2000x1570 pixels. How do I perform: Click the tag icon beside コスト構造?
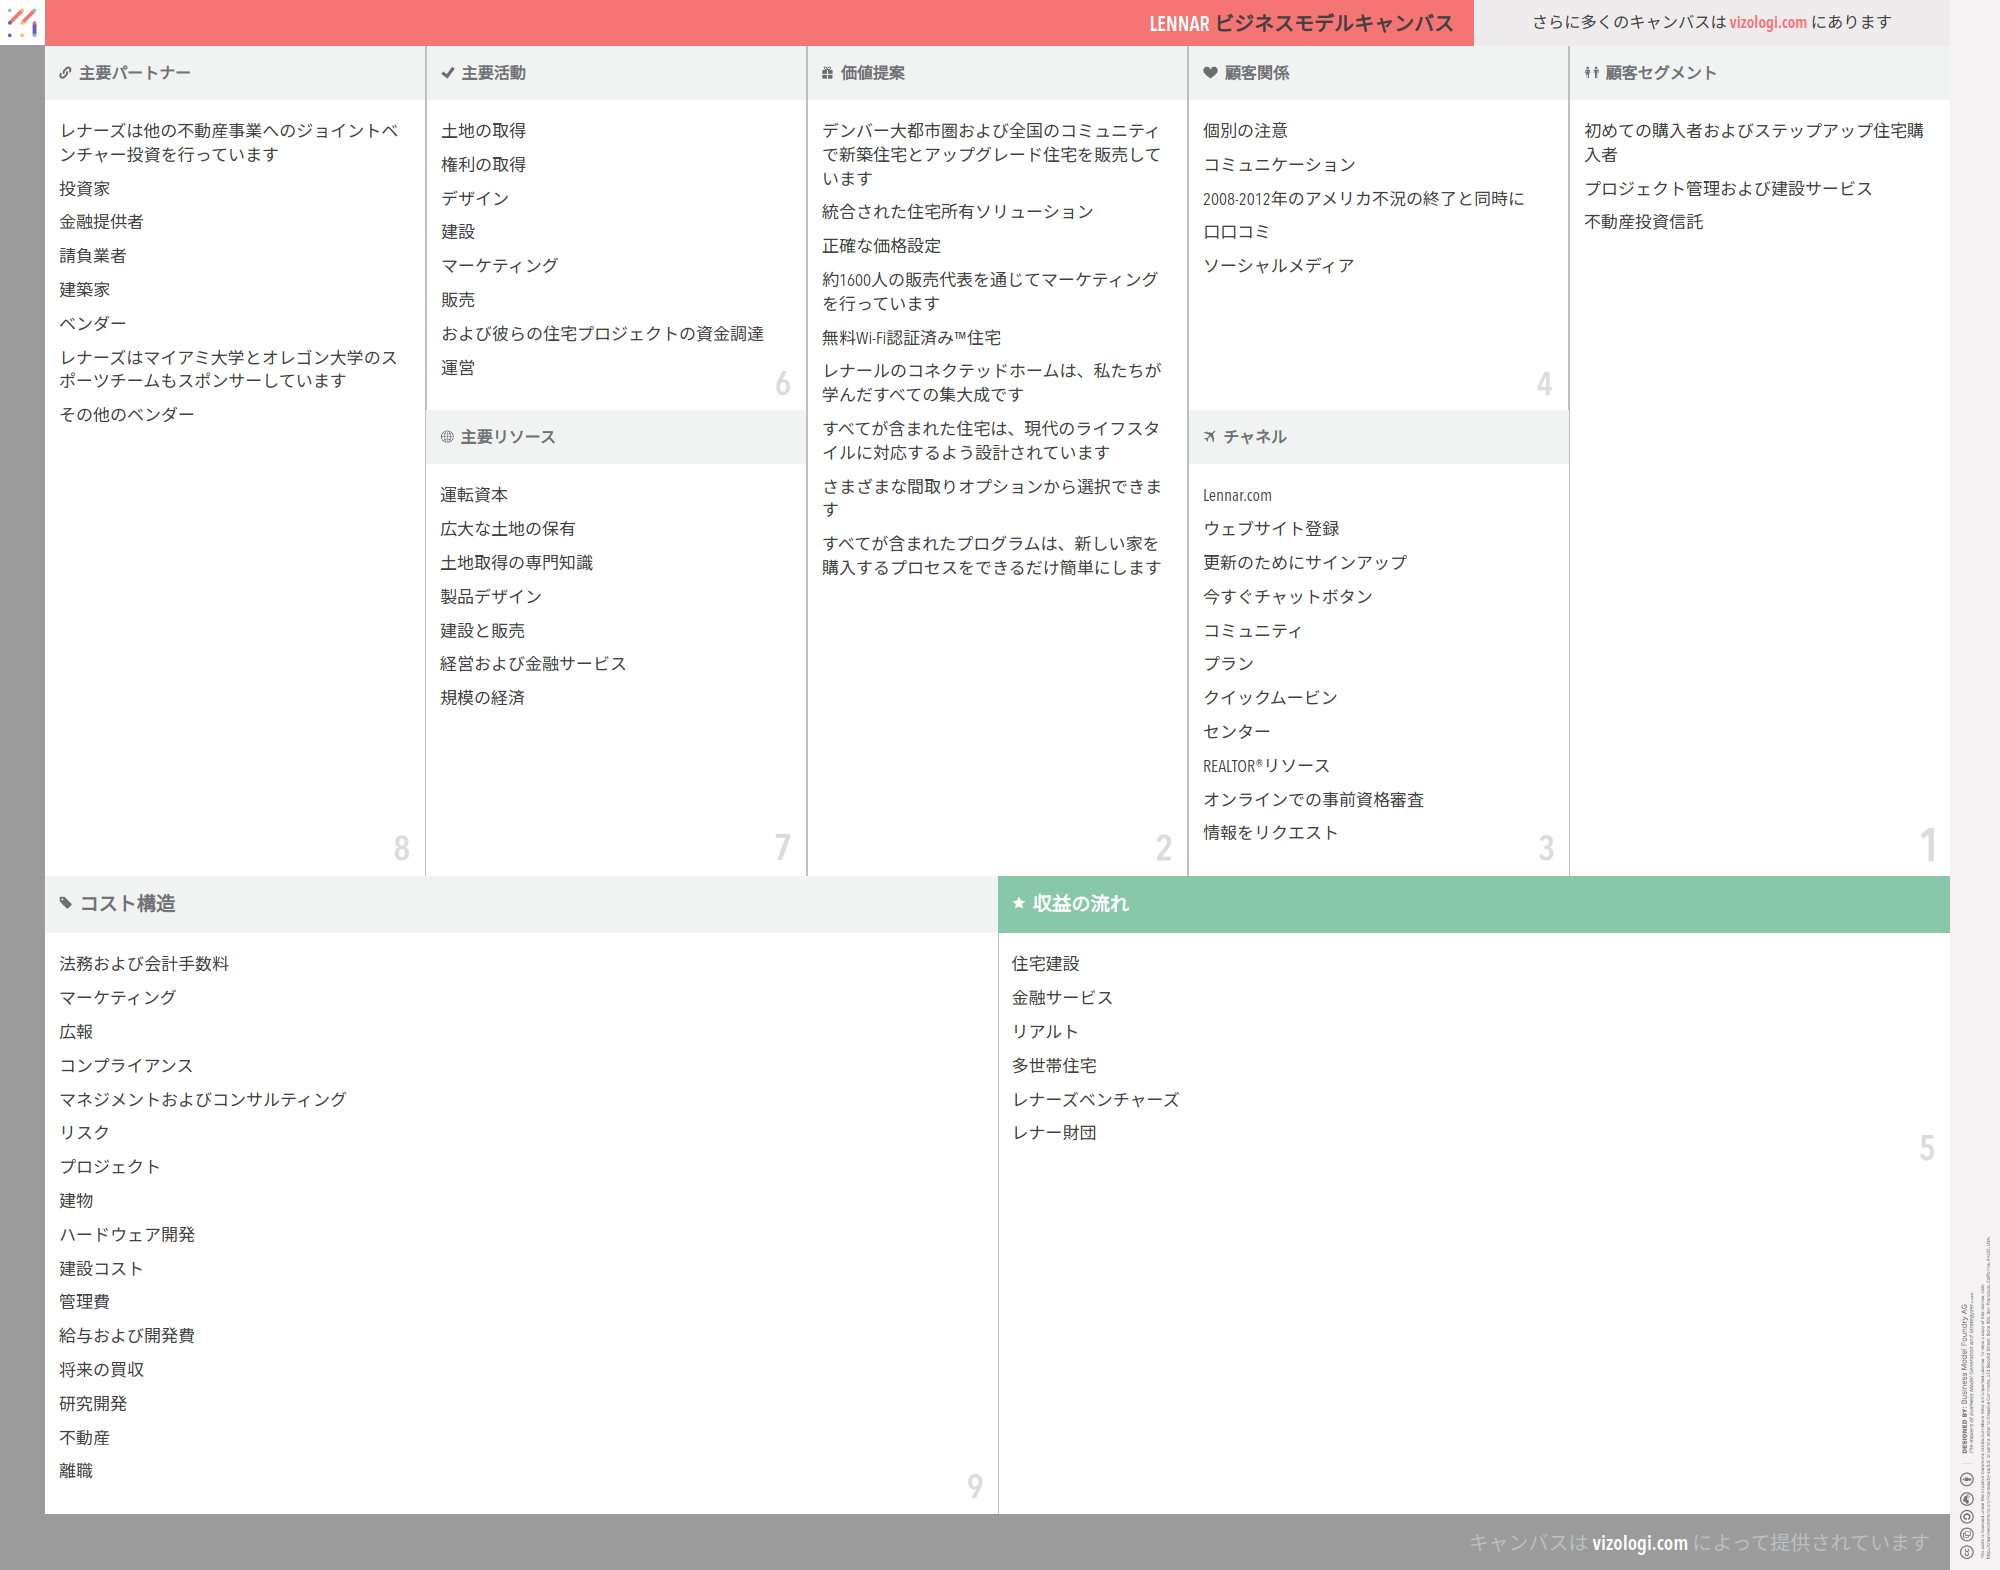click(66, 903)
